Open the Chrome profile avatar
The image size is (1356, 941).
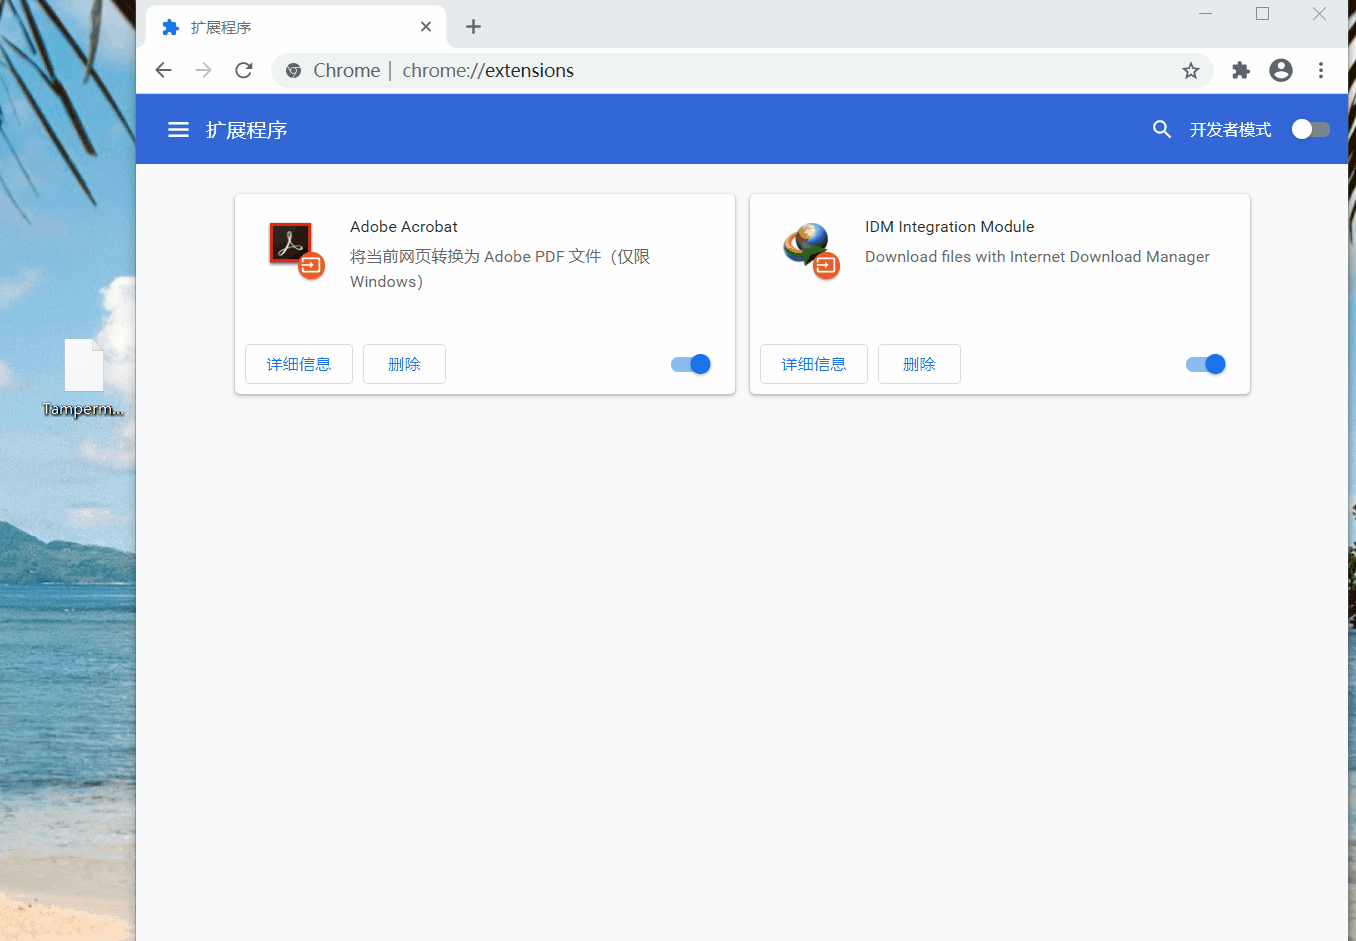pos(1280,70)
